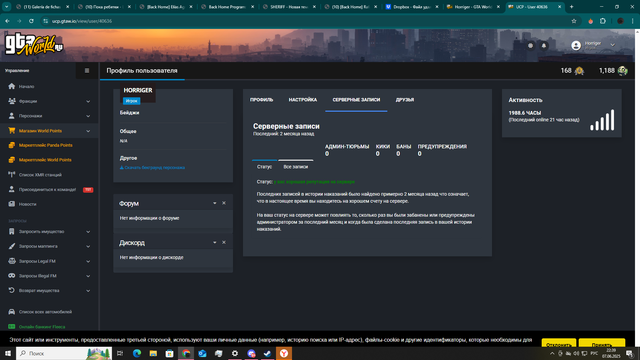This screenshot has height=360, width=640.
Task: Click the World Points badge icon next to 168
Action: (x=579, y=71)
